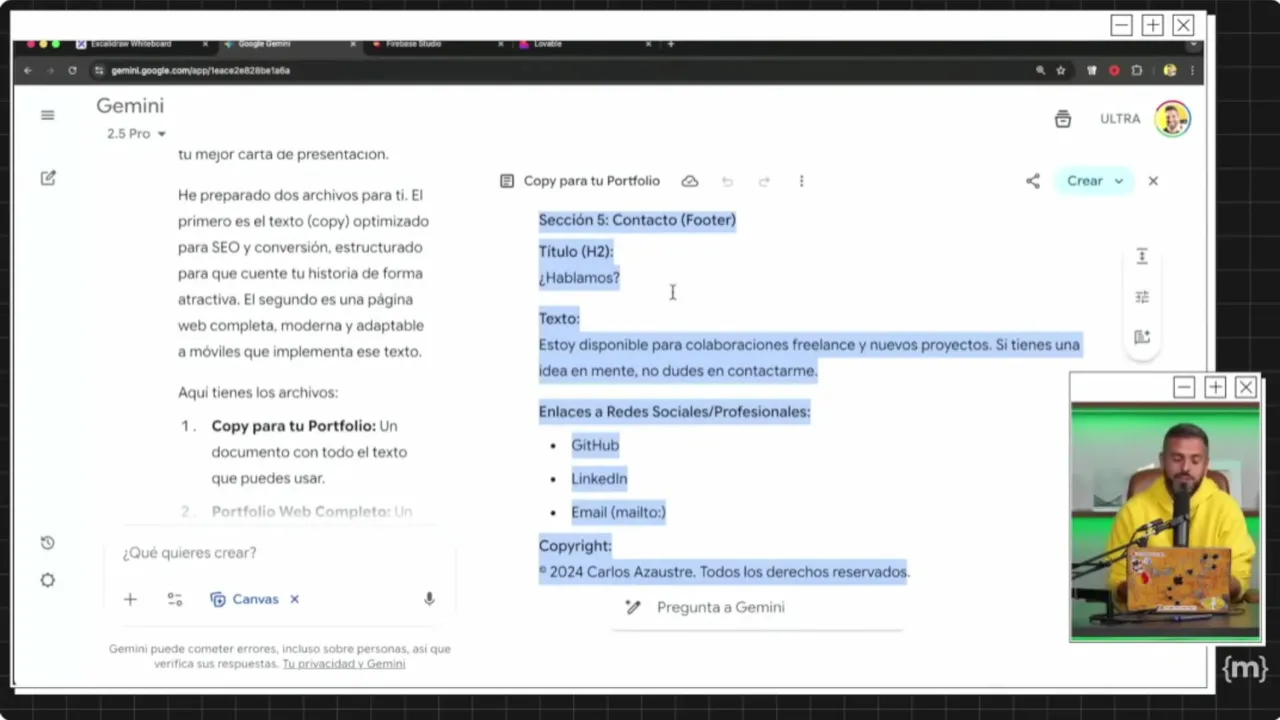Viewport: 1280px width, 720px height.
Task: Open the Chrome three-dot menu
Action: pos(1192,71)
